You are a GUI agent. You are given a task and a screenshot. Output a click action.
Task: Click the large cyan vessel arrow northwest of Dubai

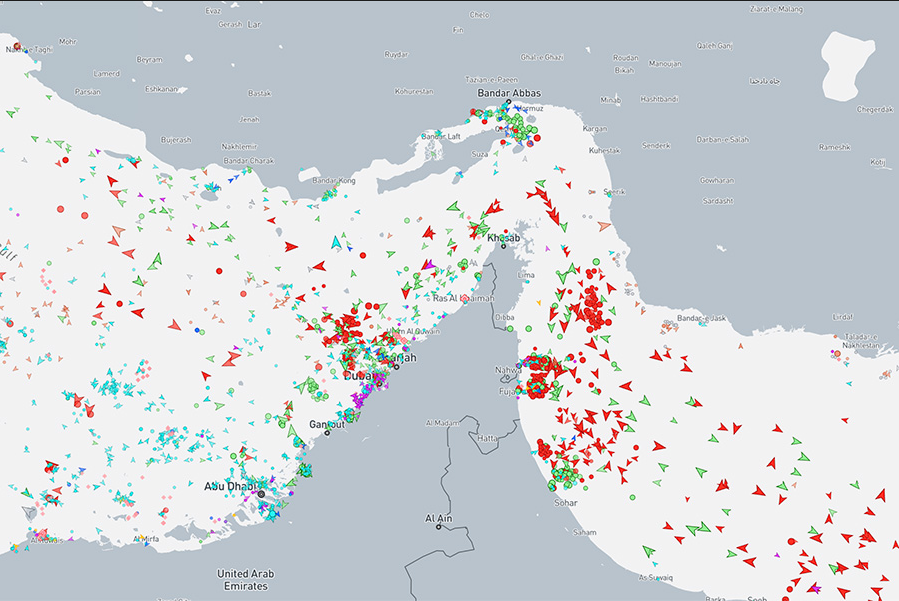click(x=337, y=242)
